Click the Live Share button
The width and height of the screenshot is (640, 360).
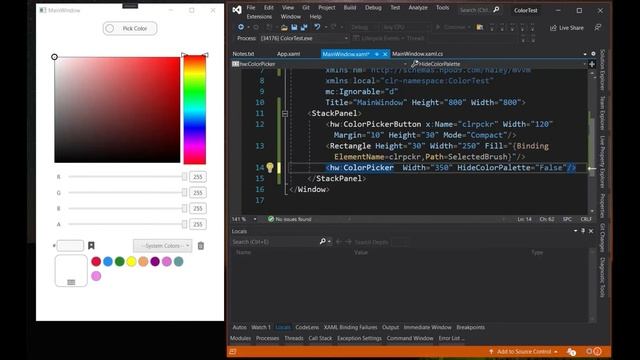567,28
